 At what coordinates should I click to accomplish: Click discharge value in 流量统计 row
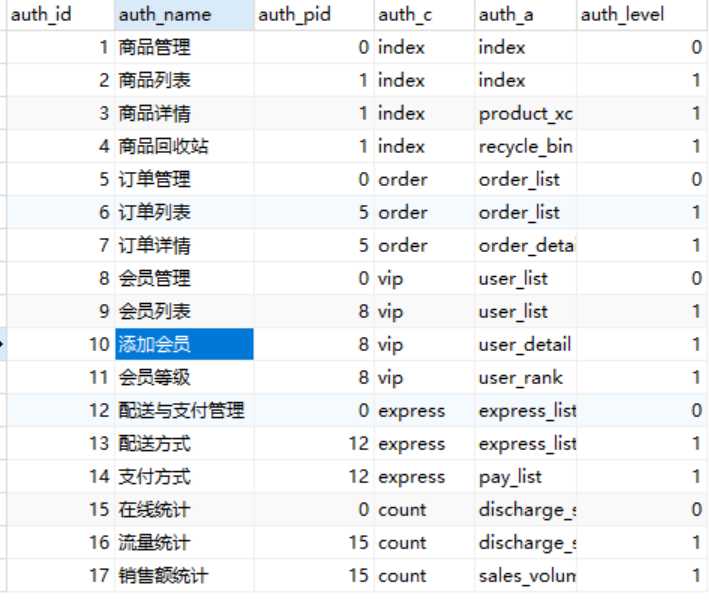click(x=527, y=544)
